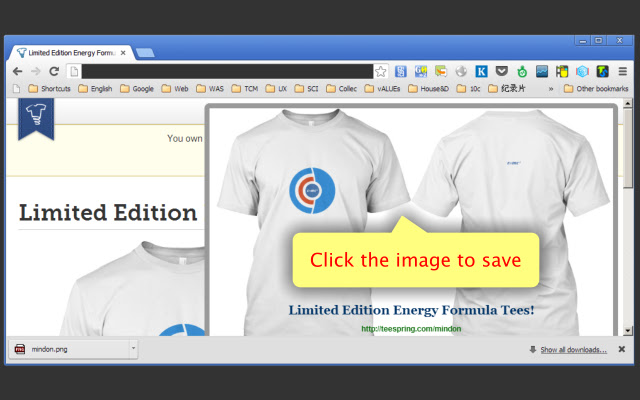Open the 10c bookmark folder

(469, 89)
